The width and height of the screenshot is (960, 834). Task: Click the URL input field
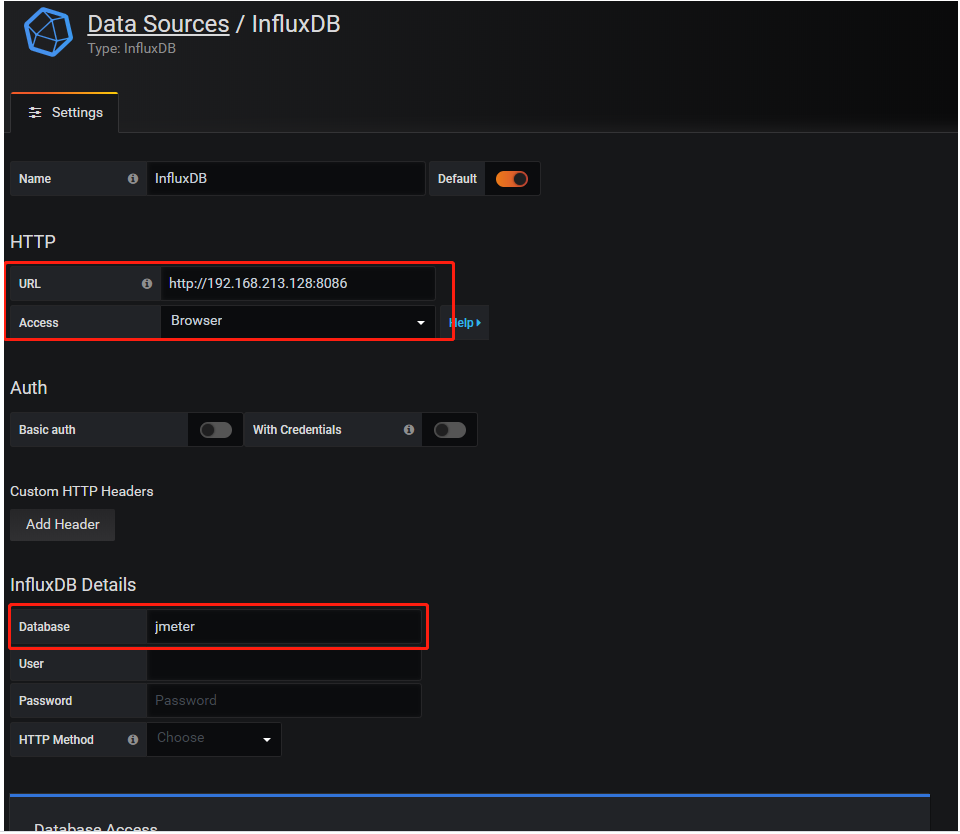tap(298, 284)
